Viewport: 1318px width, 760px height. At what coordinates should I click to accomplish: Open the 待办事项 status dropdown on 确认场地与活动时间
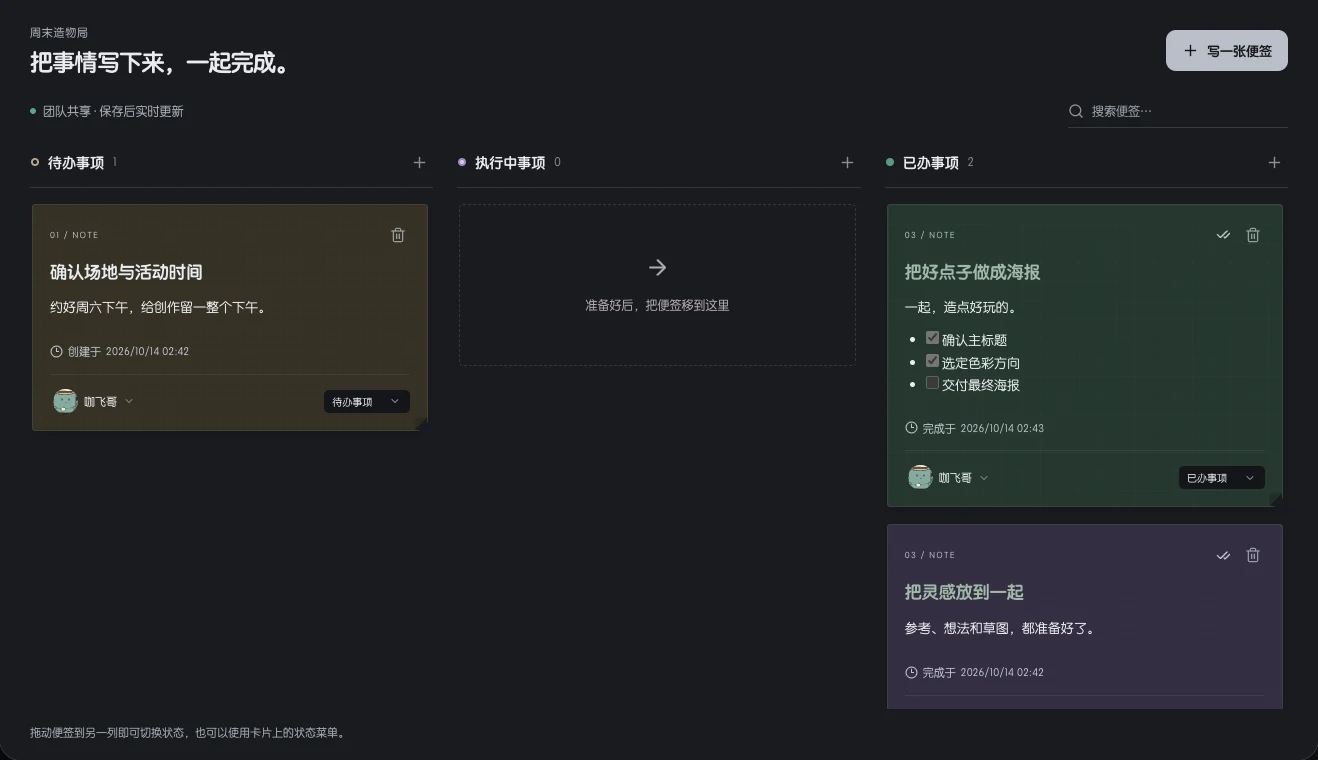coord(366,402)
